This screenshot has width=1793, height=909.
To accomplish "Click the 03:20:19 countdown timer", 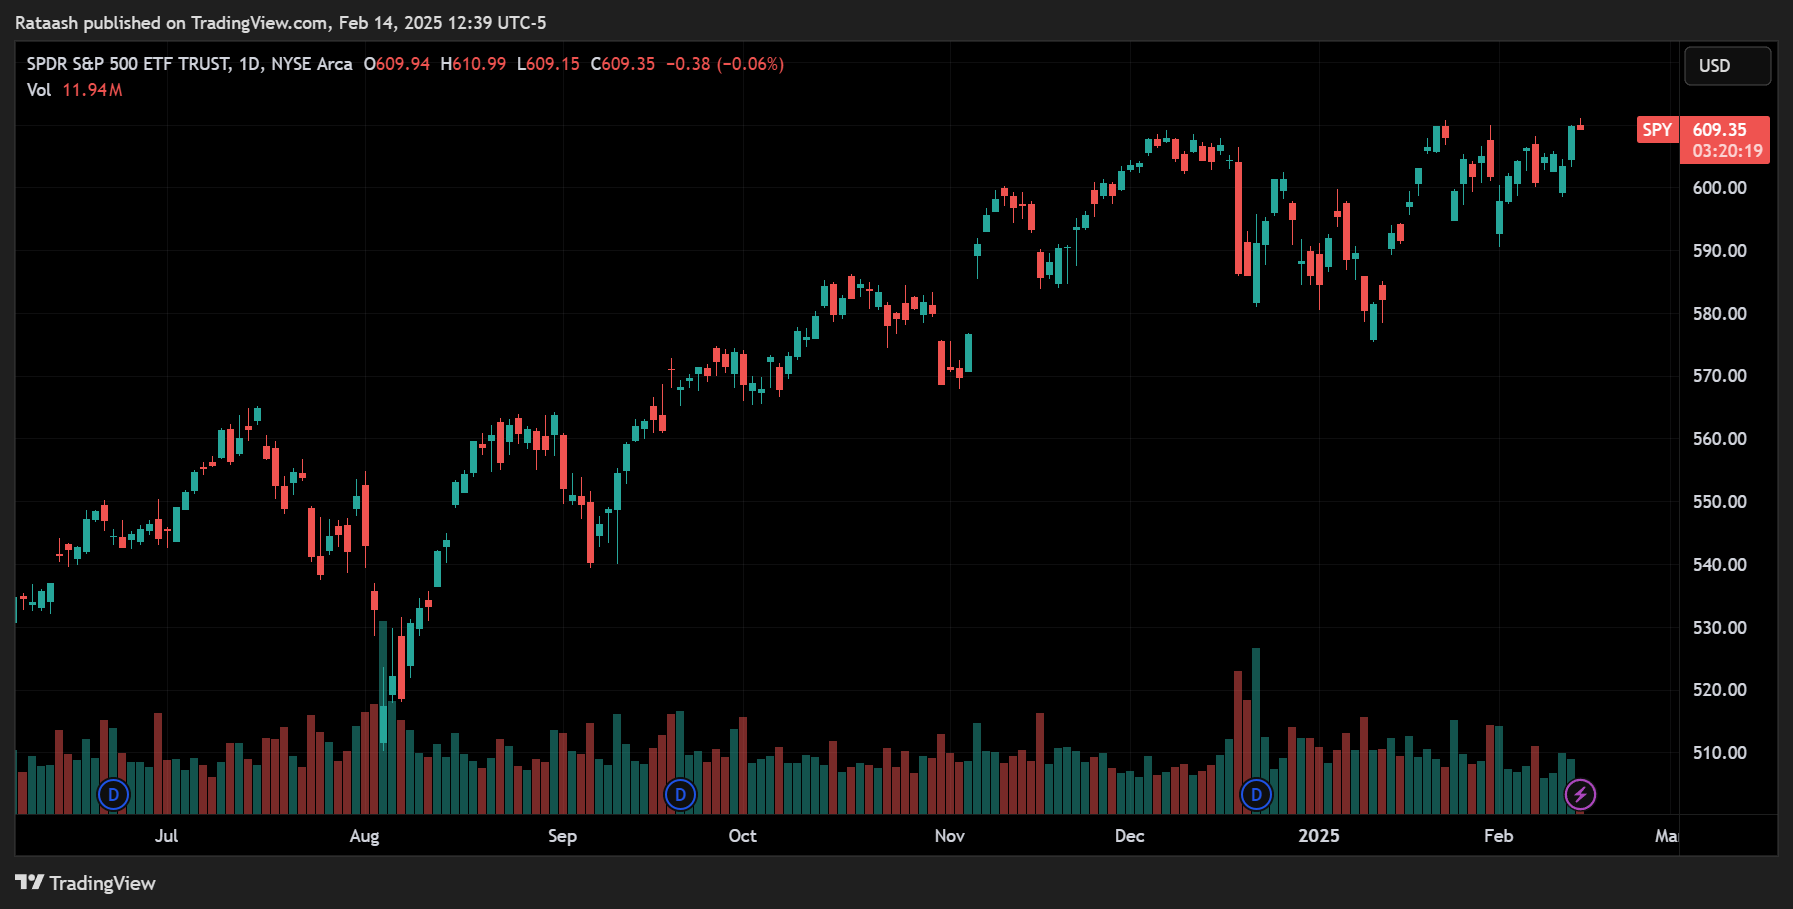I will pyautogui.click(x=1727, y=151).
